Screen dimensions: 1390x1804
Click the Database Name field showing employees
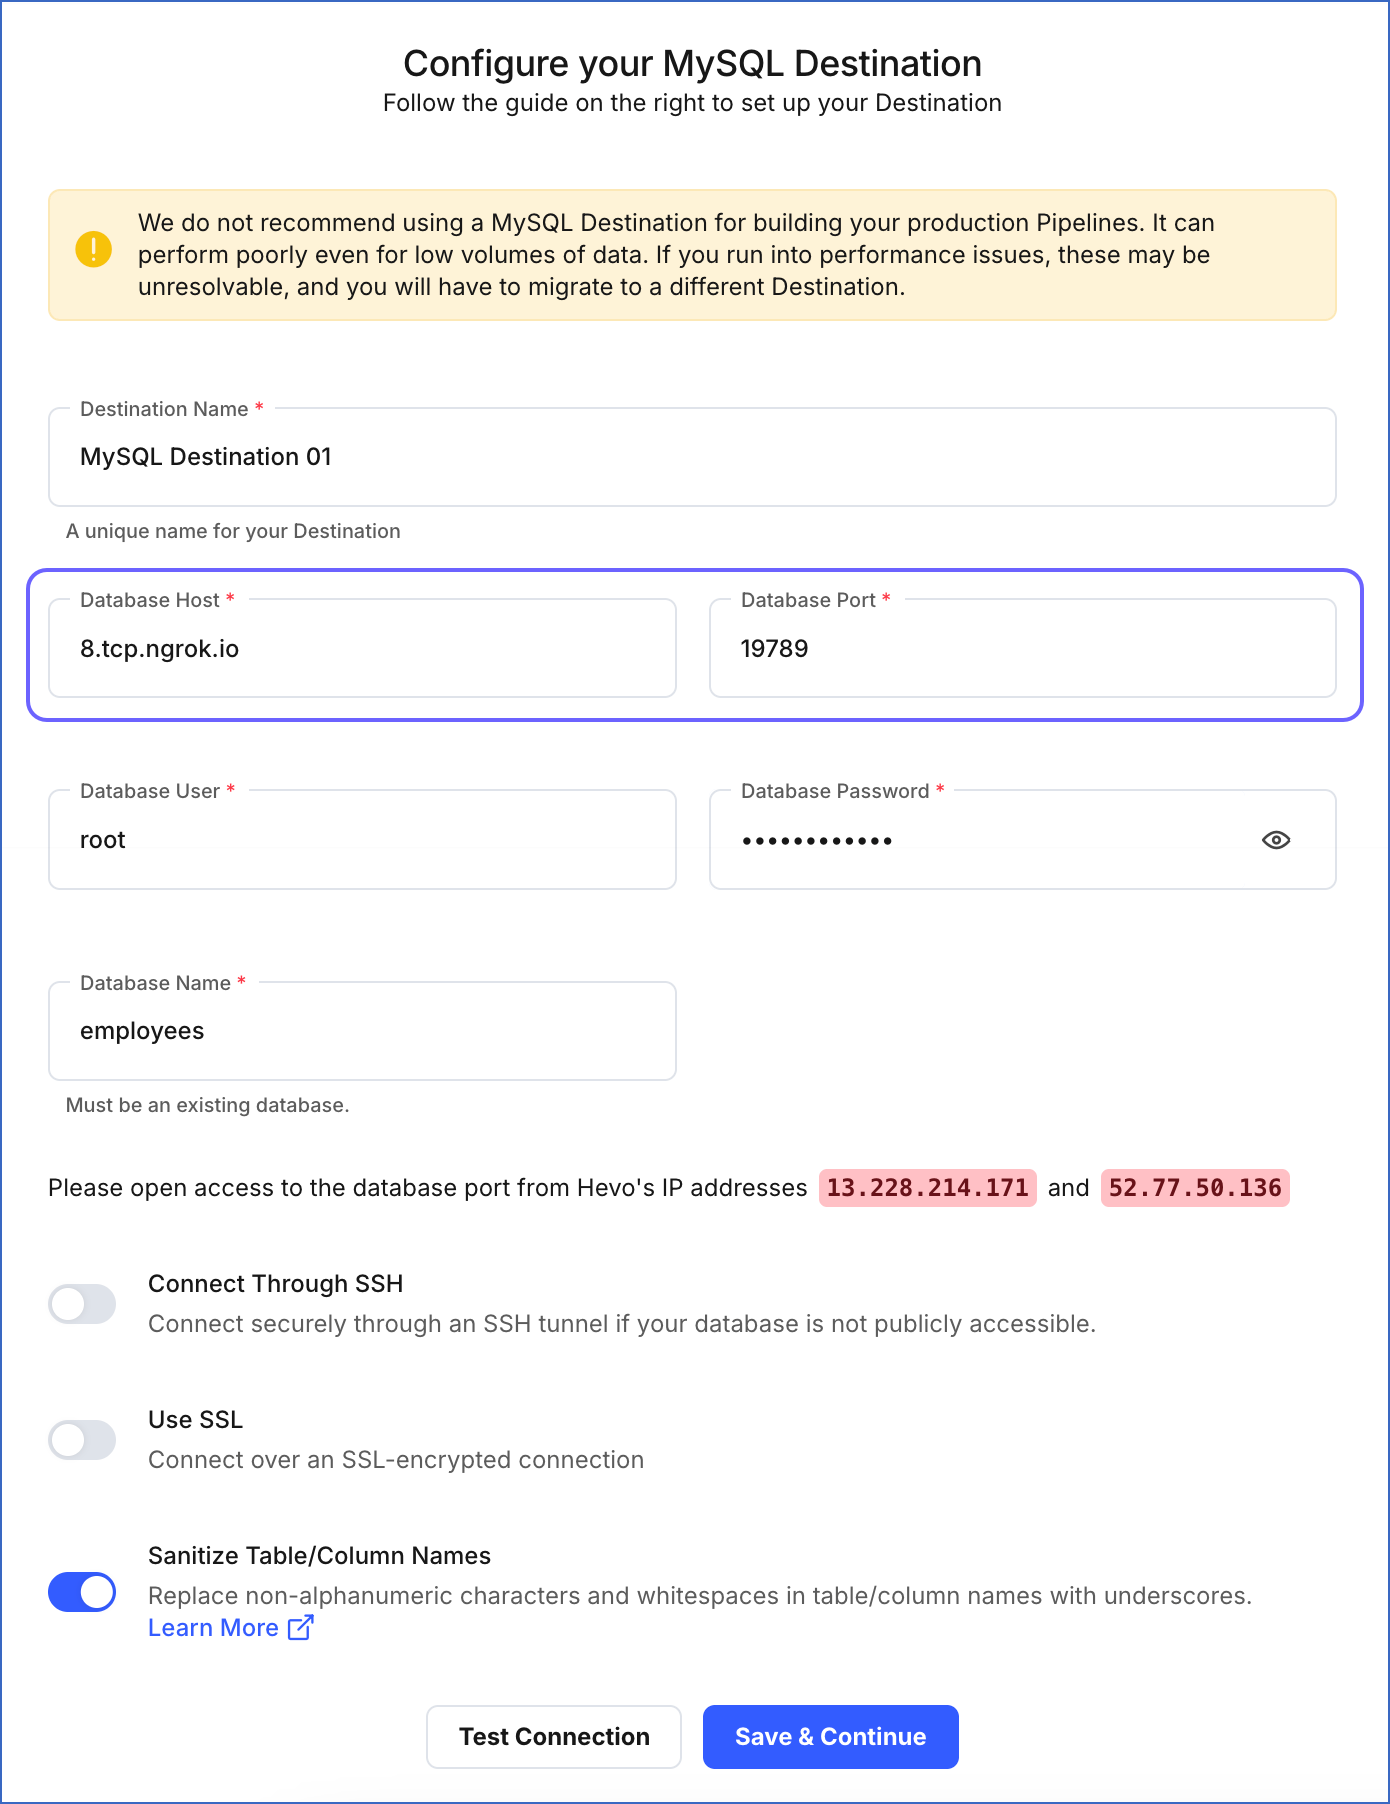pyautogui.click(x=362, y=1031)
